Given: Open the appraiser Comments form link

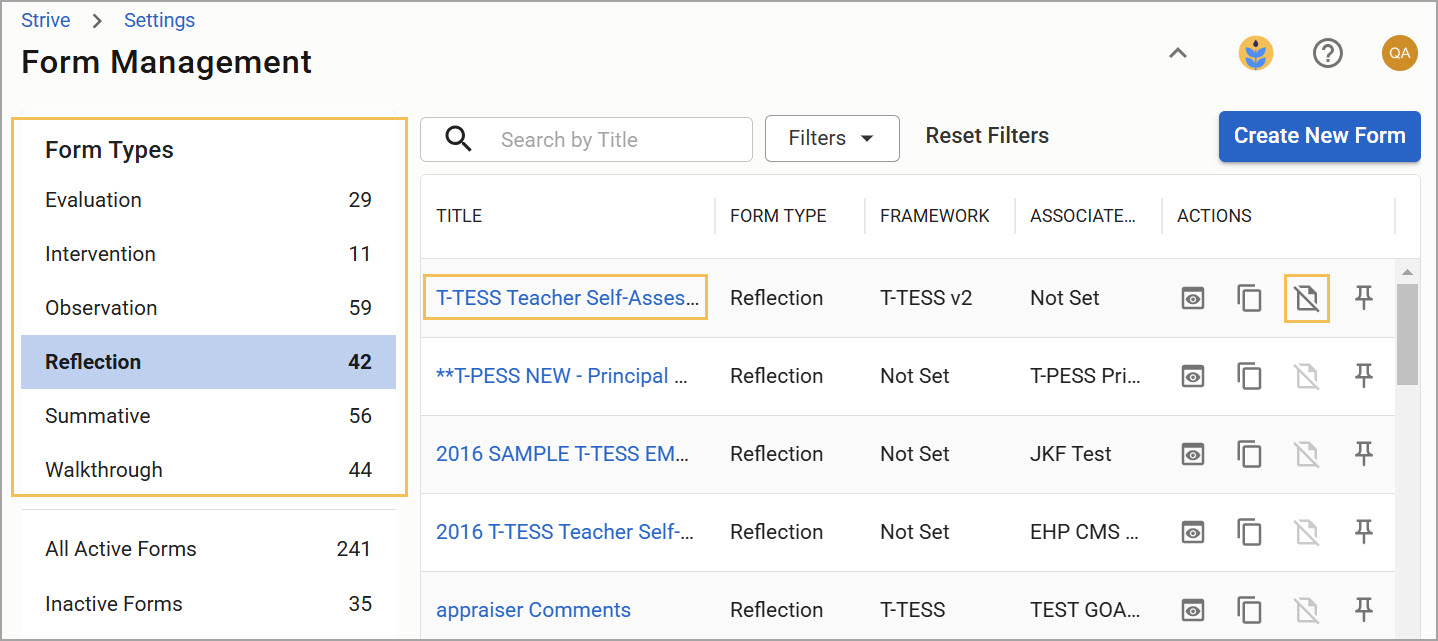Looking at the screenshot, I should coord(533,610).
